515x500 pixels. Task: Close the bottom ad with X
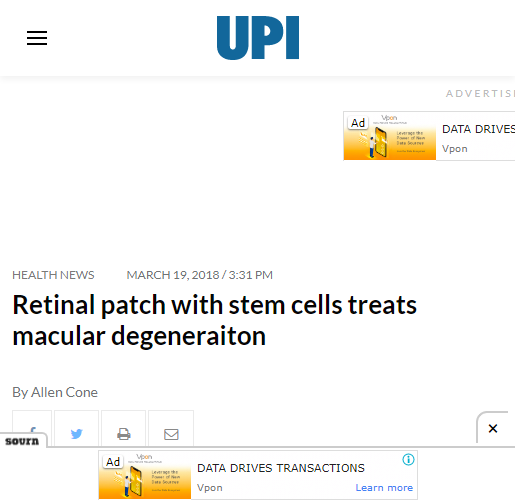pyautogui.click(x=493, y=428)
